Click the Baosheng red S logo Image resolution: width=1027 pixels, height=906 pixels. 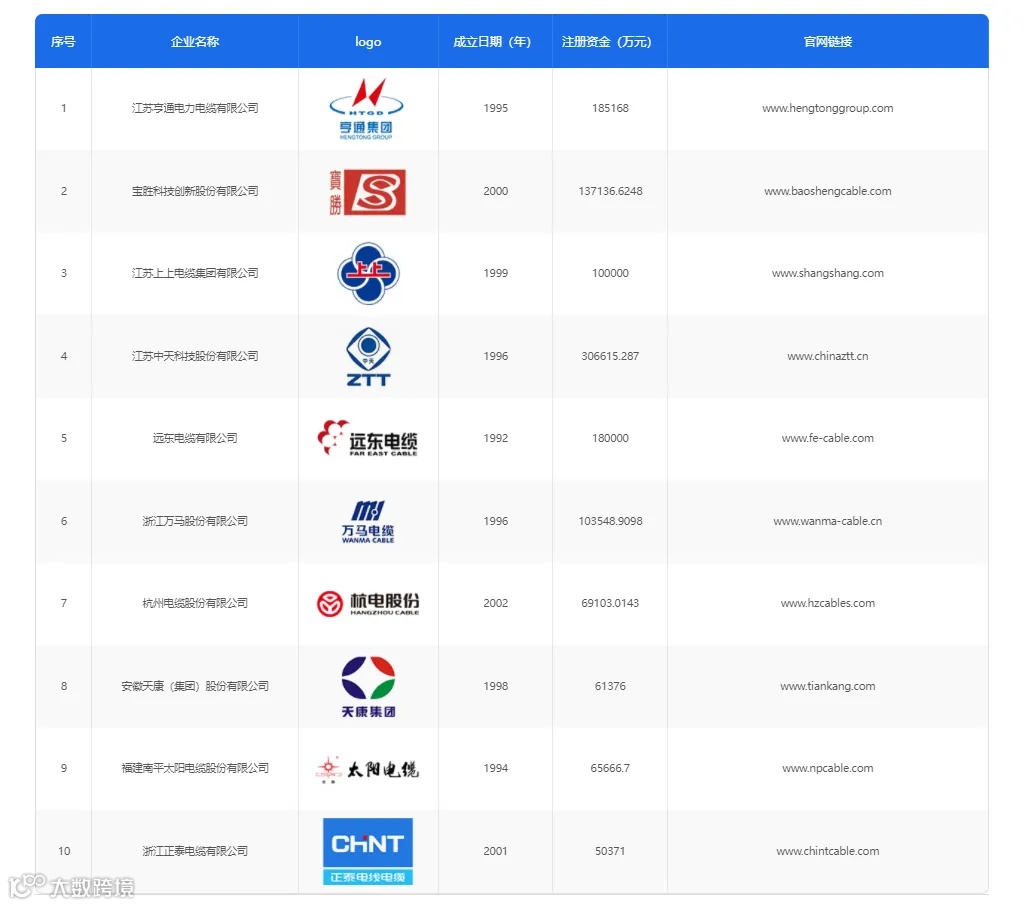[367, 192]
